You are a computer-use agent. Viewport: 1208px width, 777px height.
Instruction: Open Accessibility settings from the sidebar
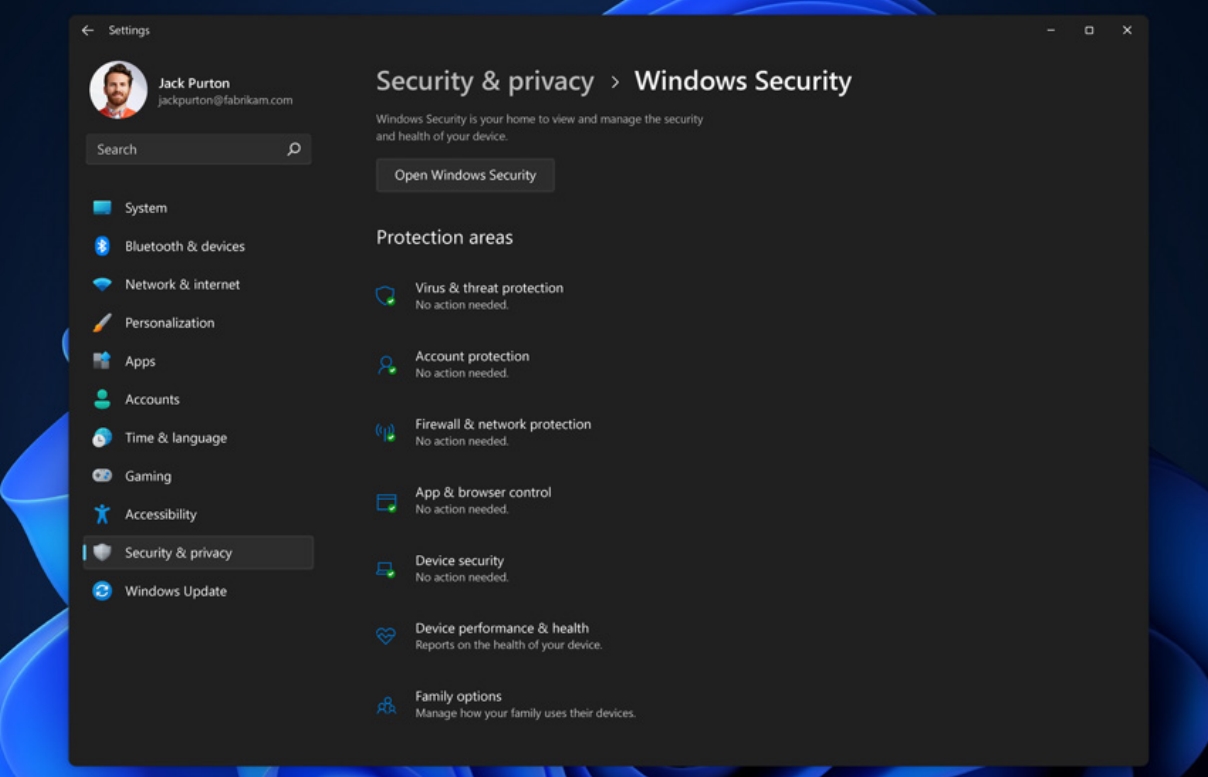tap(160, 514)
